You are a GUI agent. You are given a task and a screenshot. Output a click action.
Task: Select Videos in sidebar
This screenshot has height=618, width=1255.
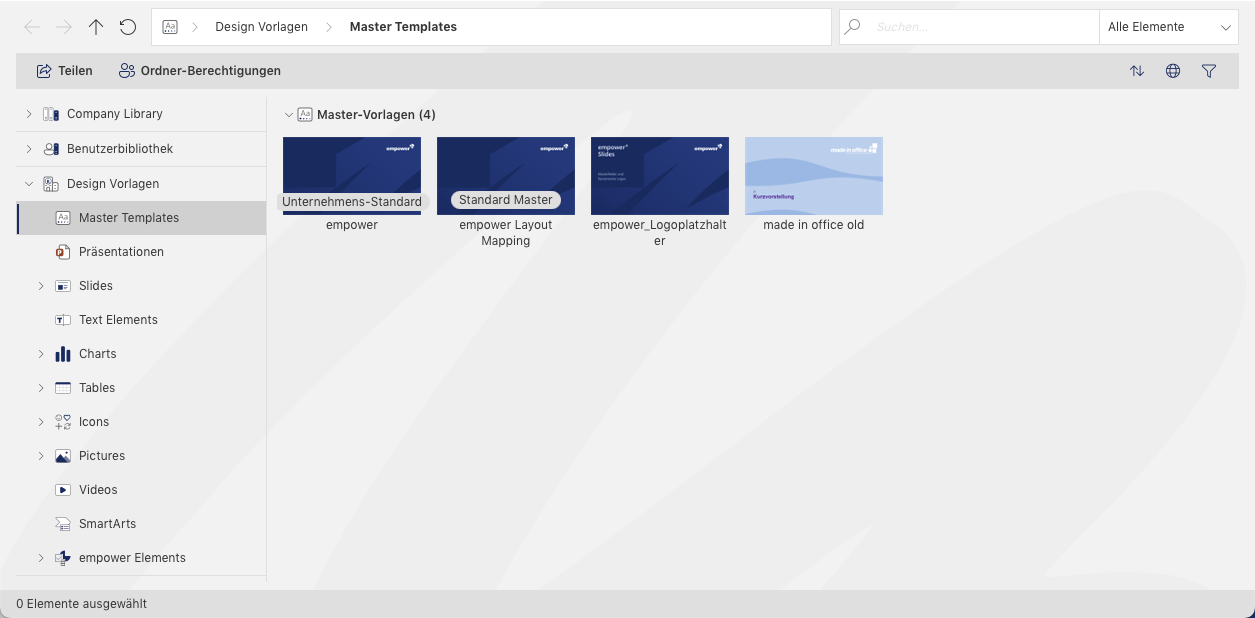[x=142, y=490]
